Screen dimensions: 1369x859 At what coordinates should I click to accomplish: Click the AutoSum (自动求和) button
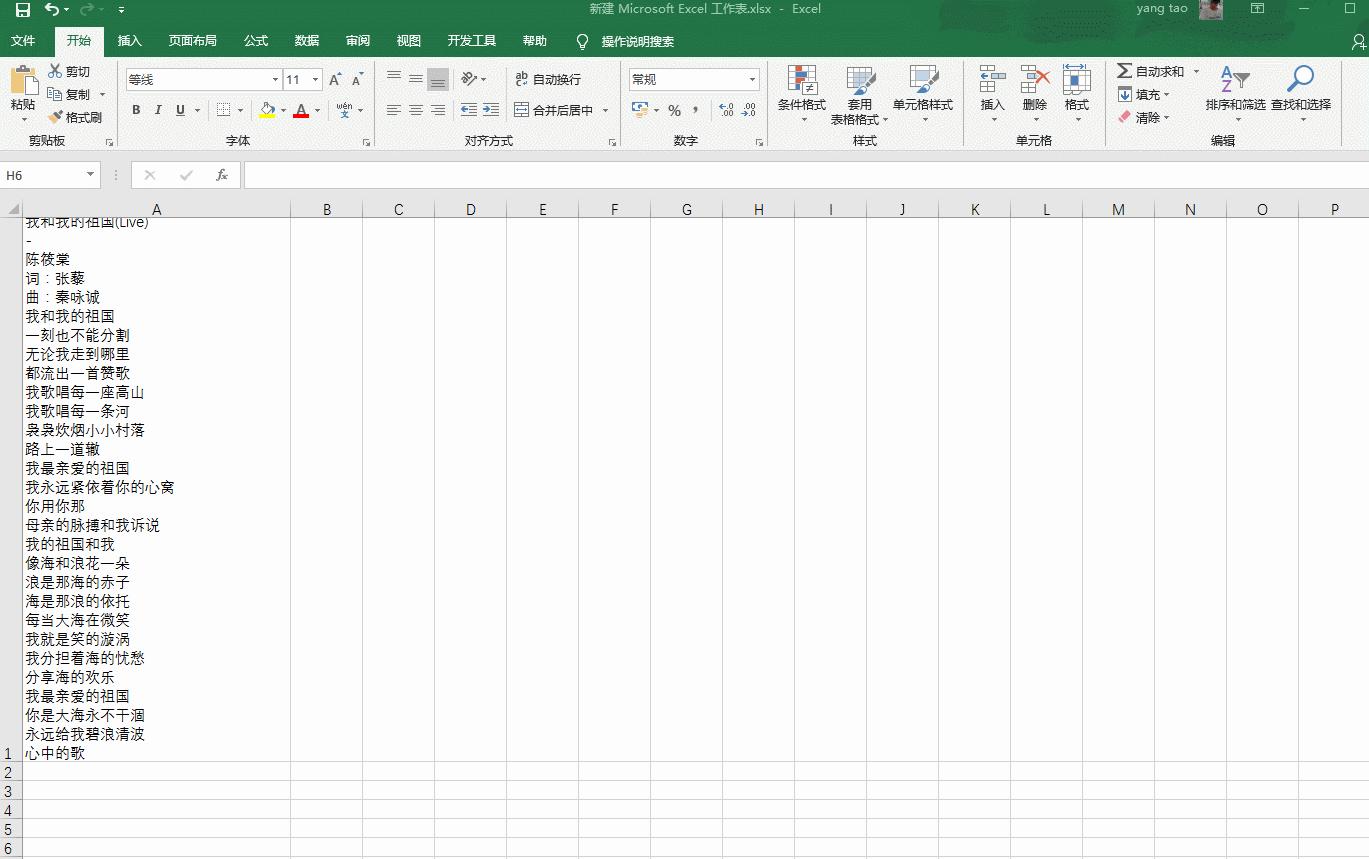pyautogui.click(x=1150, y=71)
